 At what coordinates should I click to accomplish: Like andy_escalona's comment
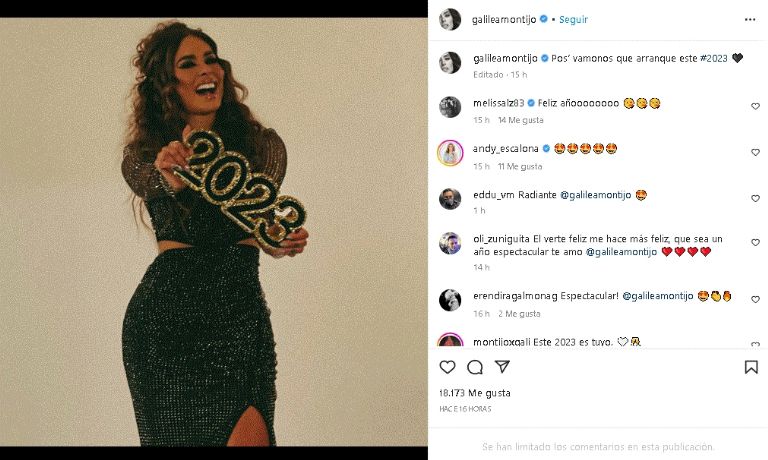click(x=755, y=152)
